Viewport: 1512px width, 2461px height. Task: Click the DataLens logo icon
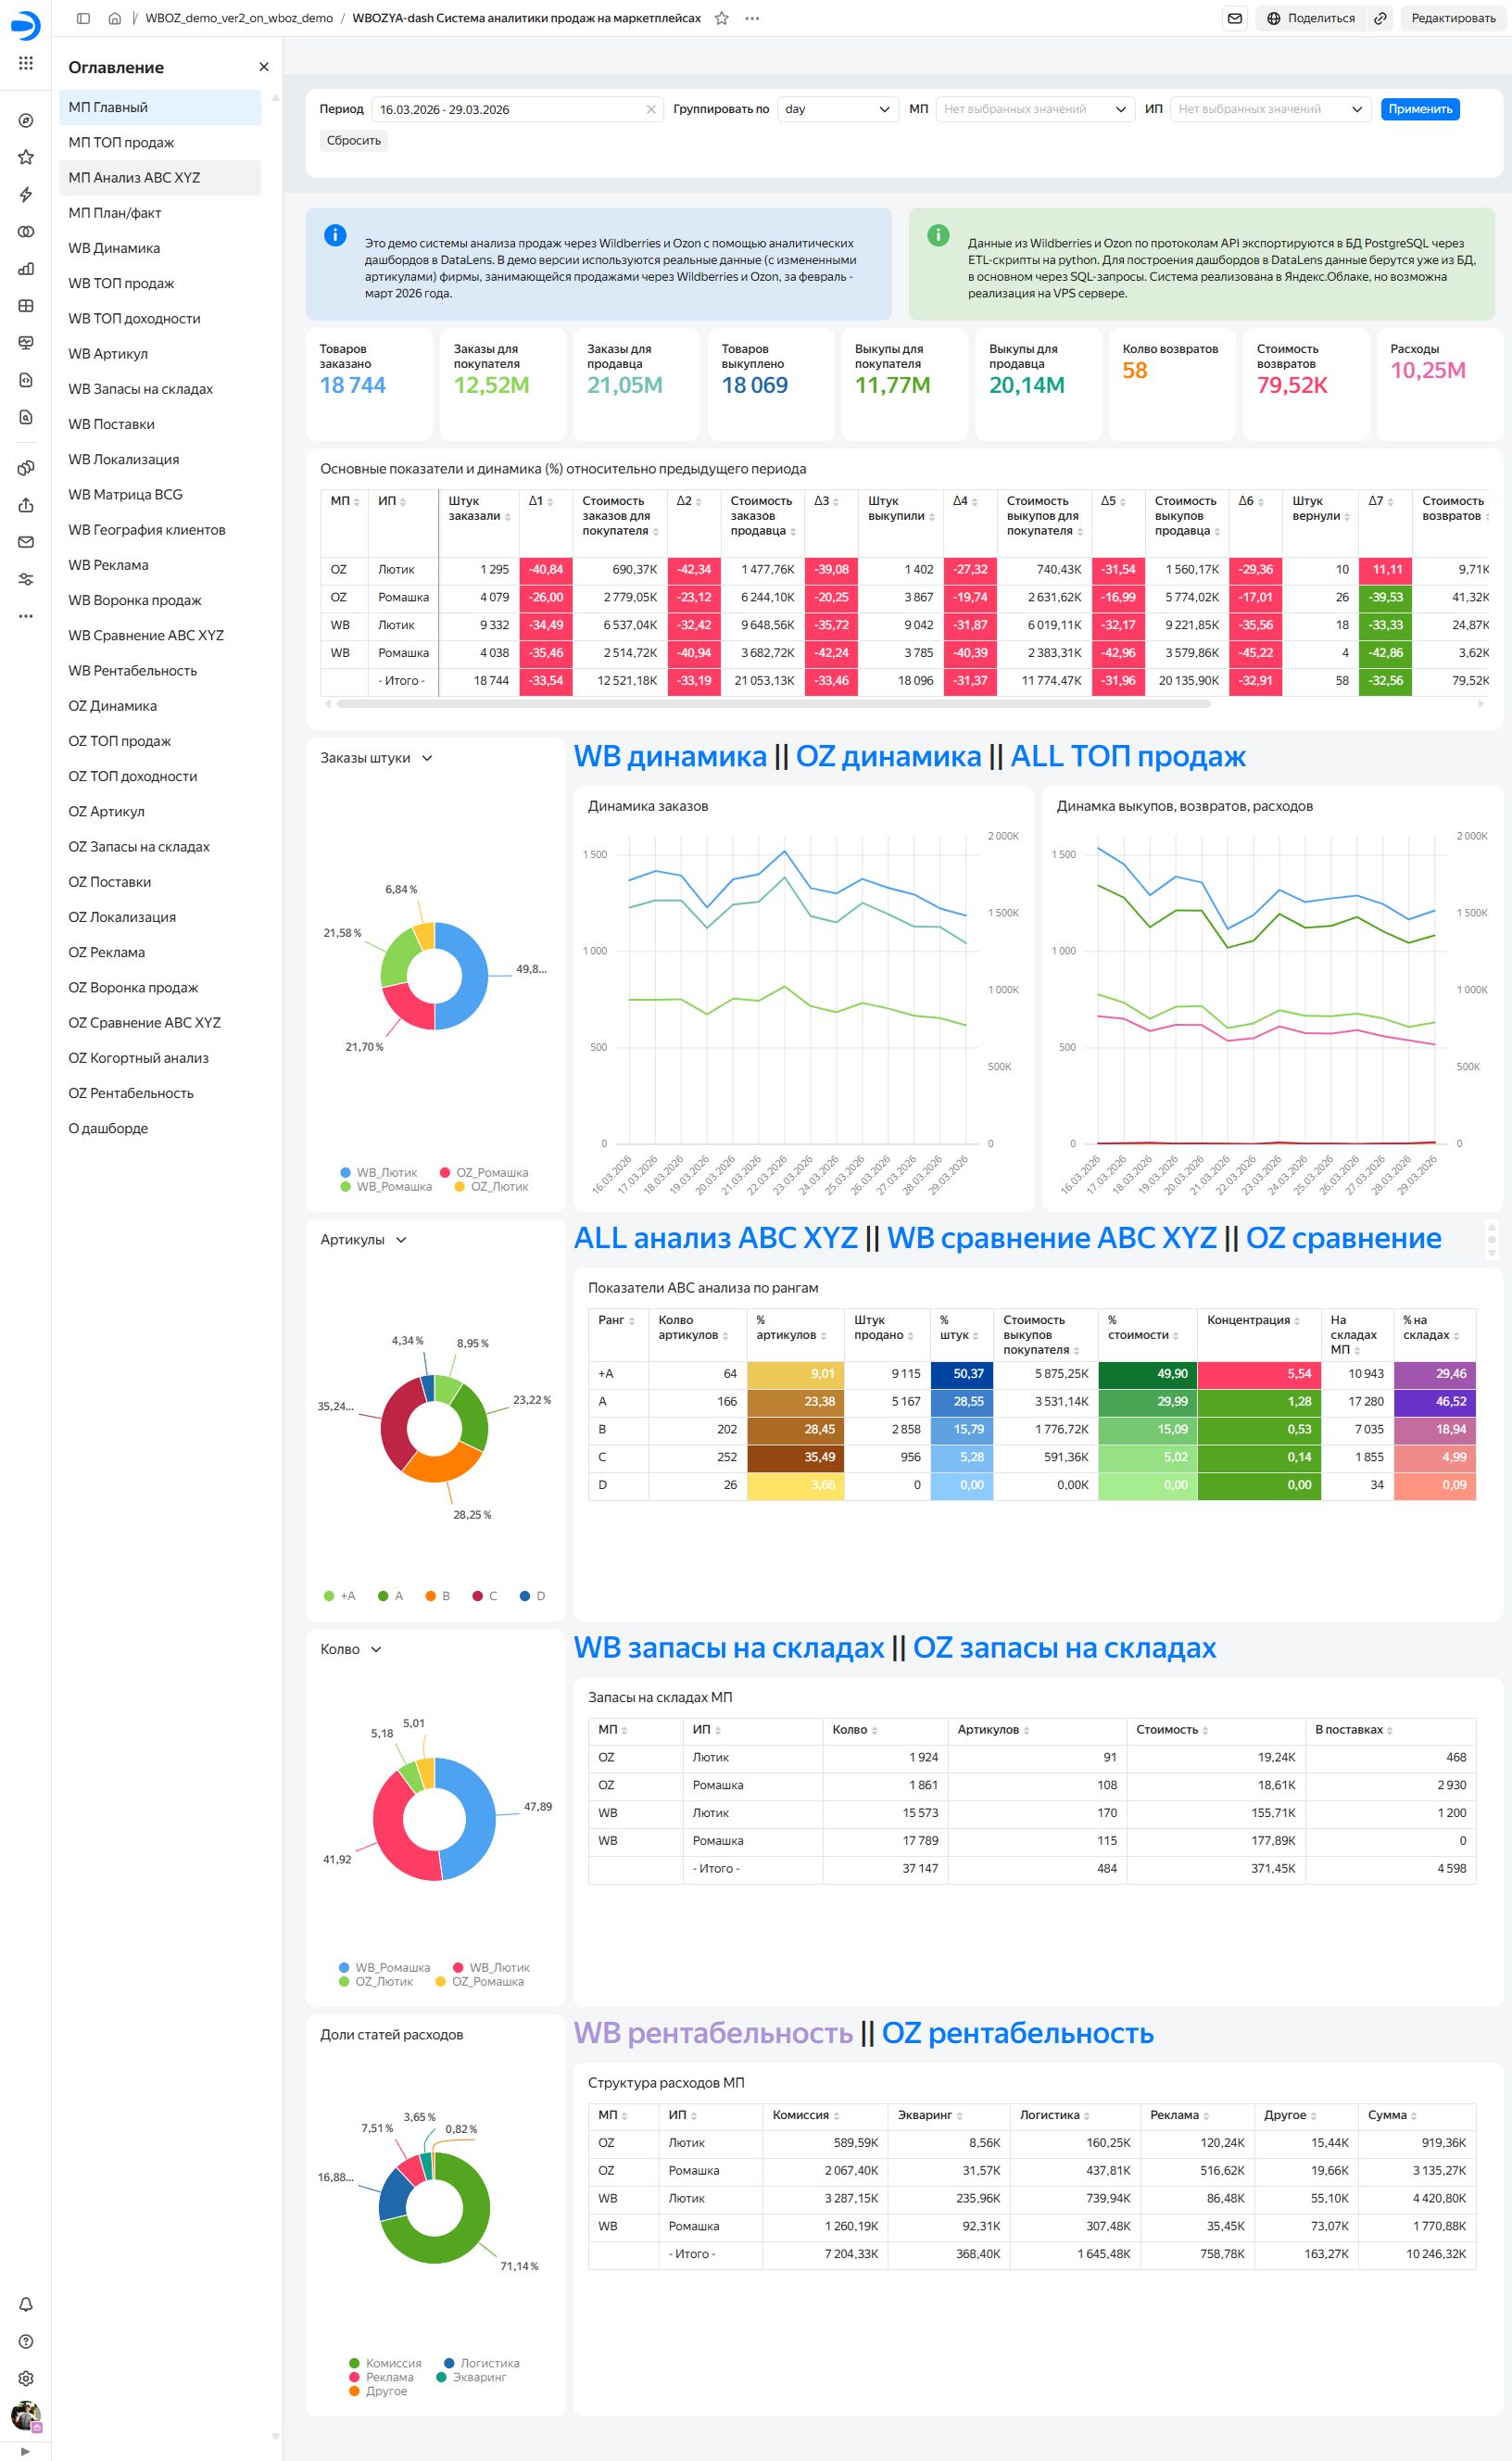(26, 26)
